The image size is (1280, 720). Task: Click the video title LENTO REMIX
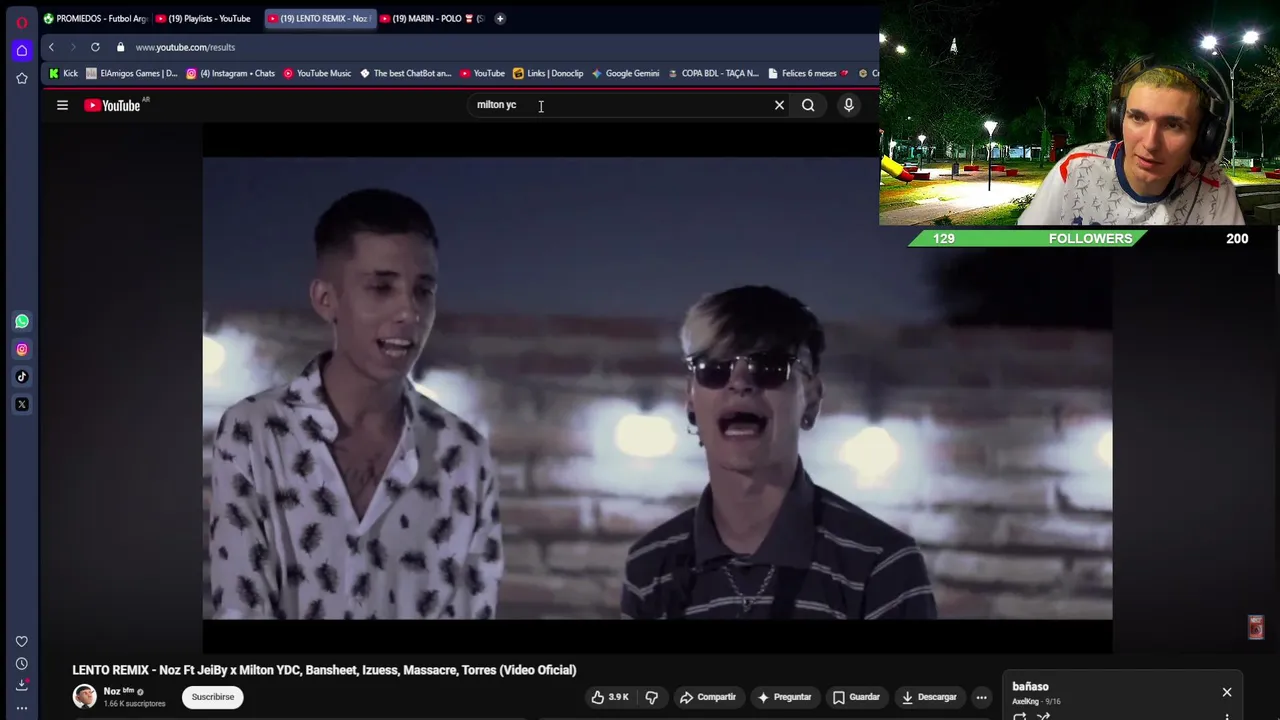324,670
